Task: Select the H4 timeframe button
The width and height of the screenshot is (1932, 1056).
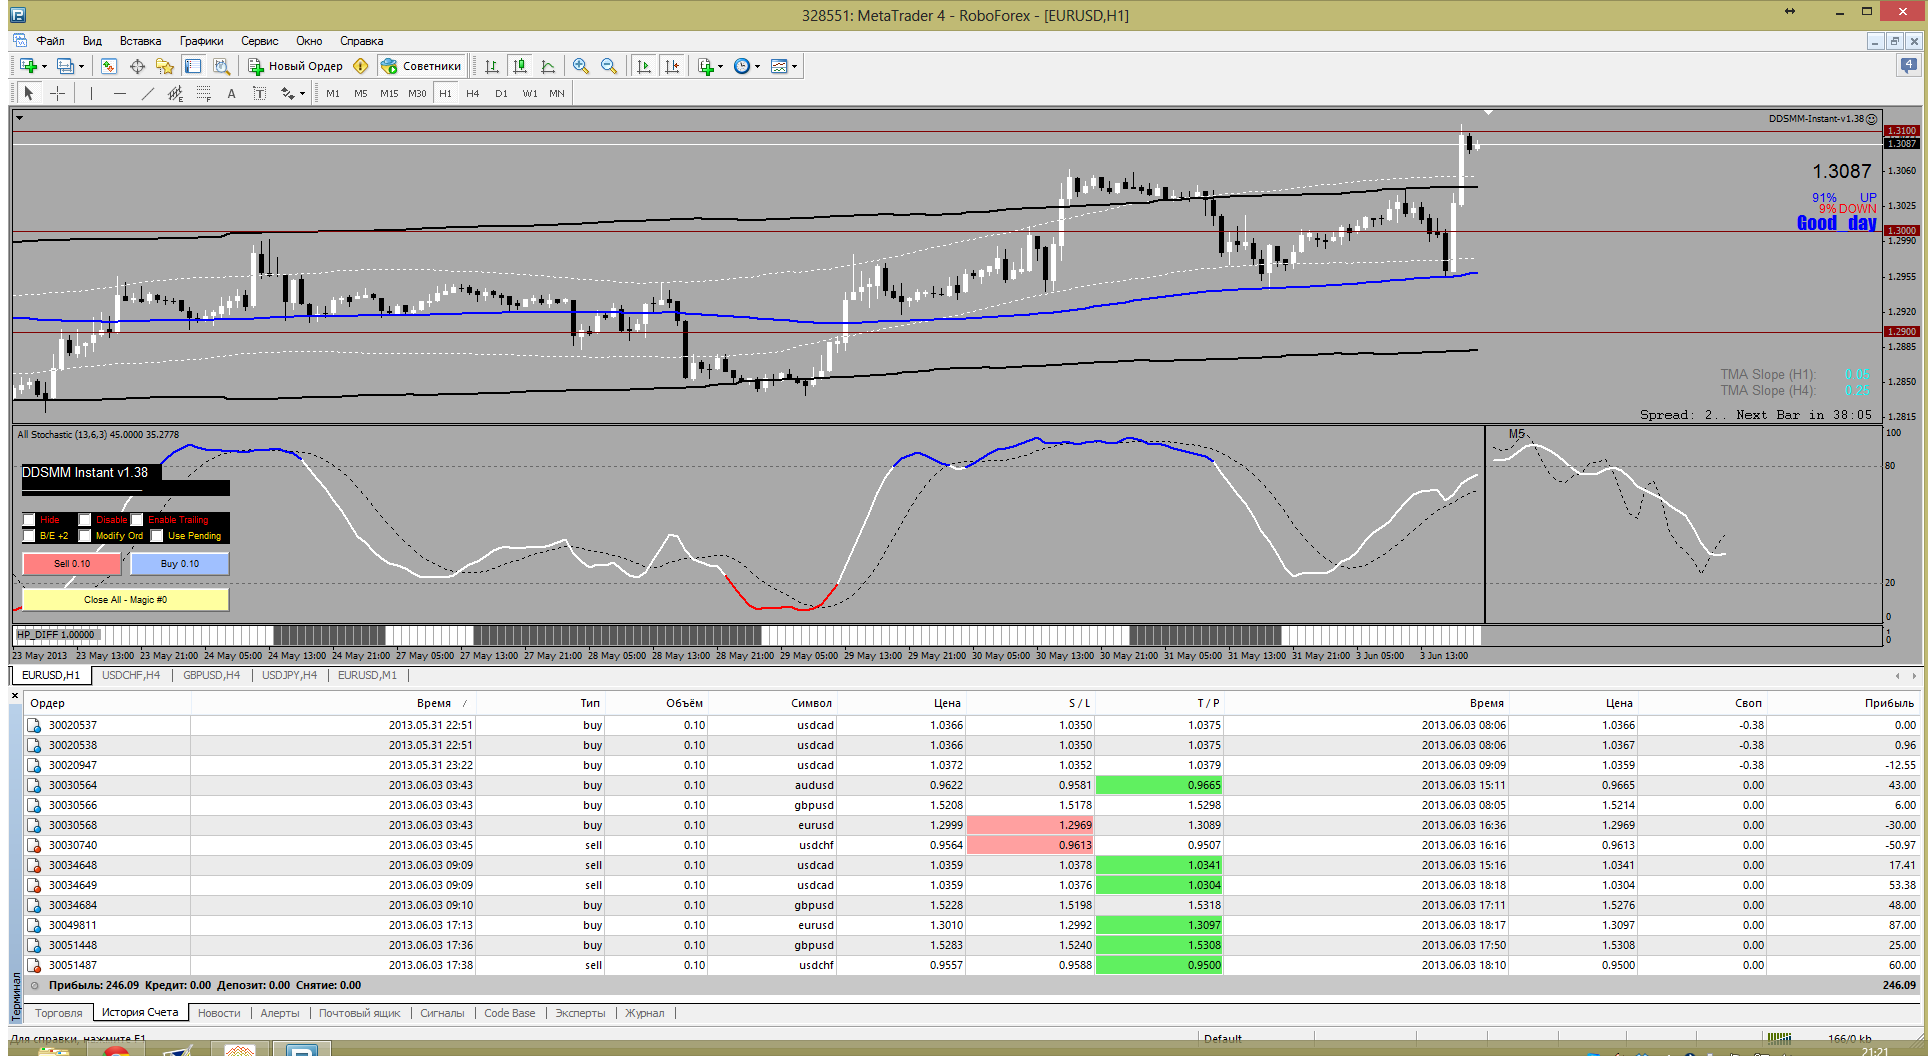Action: 473,93
